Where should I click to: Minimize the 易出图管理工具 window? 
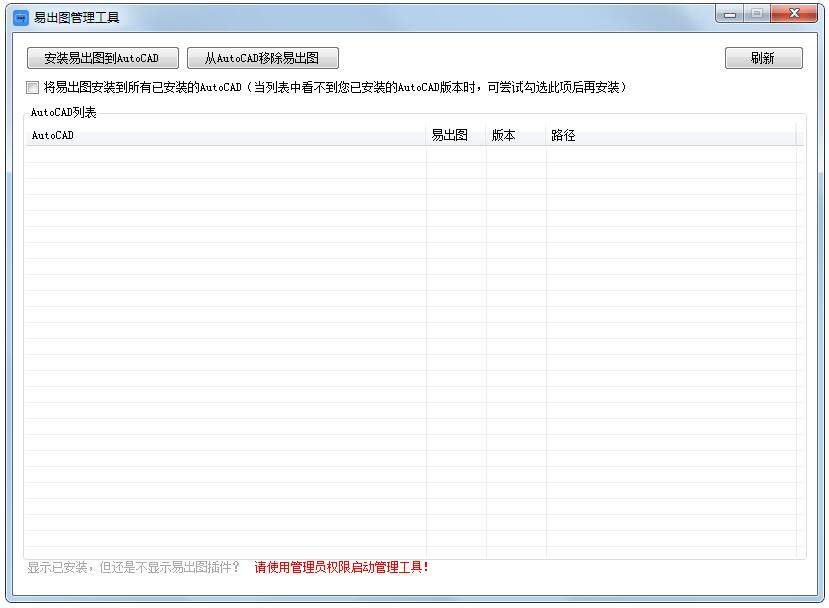729,14
